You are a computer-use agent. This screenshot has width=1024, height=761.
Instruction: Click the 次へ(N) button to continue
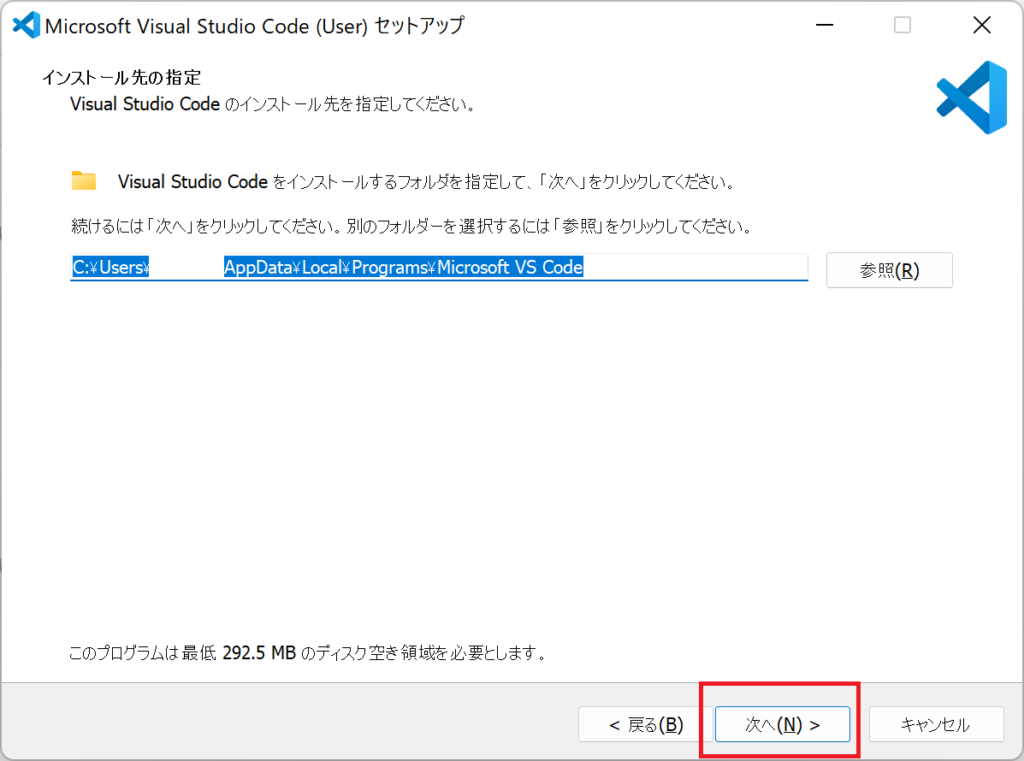tap(782, 724)
